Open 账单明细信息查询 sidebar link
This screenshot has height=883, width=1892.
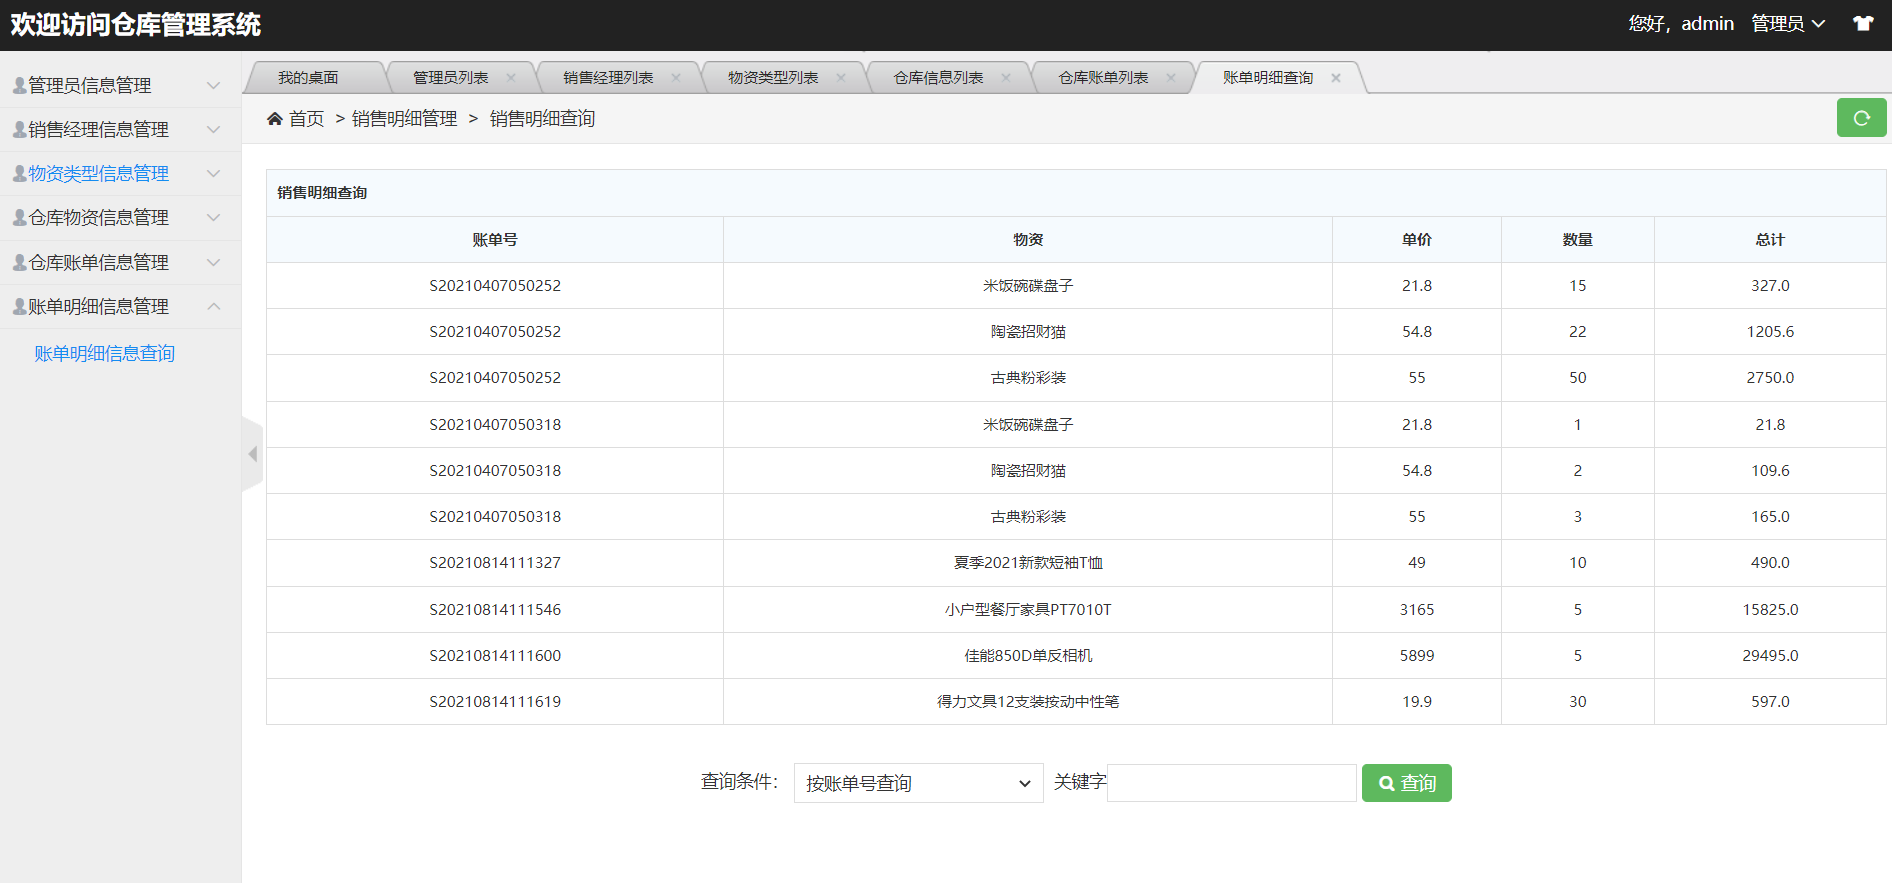click(x=105, y=354)
